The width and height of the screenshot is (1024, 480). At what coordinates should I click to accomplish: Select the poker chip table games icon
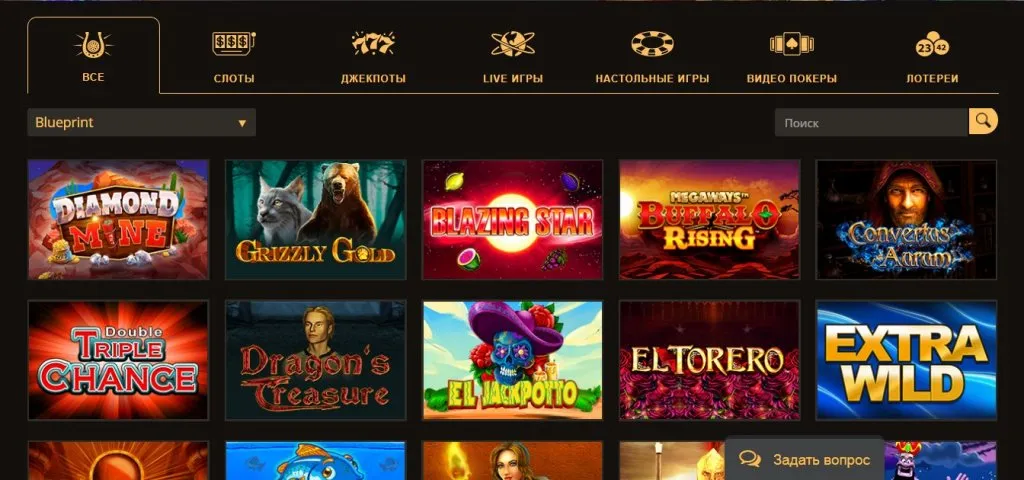click(652, 44)
